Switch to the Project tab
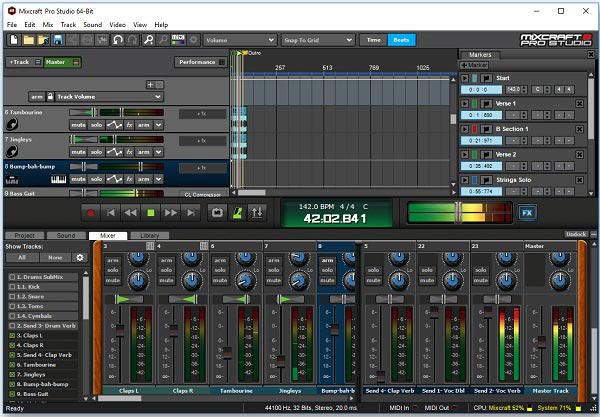This screenshot has width=600, height=417. coord(24,236)
